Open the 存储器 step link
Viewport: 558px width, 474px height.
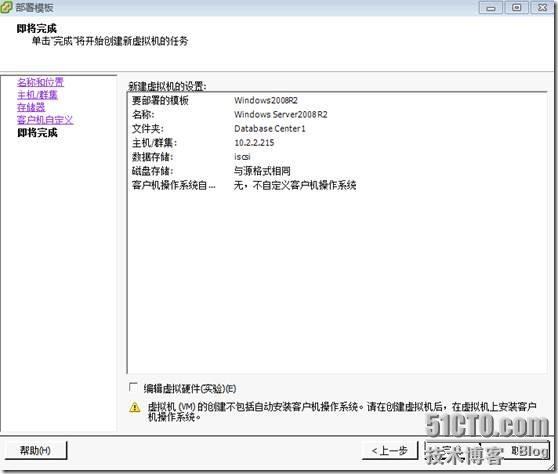(x=31, y=107)
